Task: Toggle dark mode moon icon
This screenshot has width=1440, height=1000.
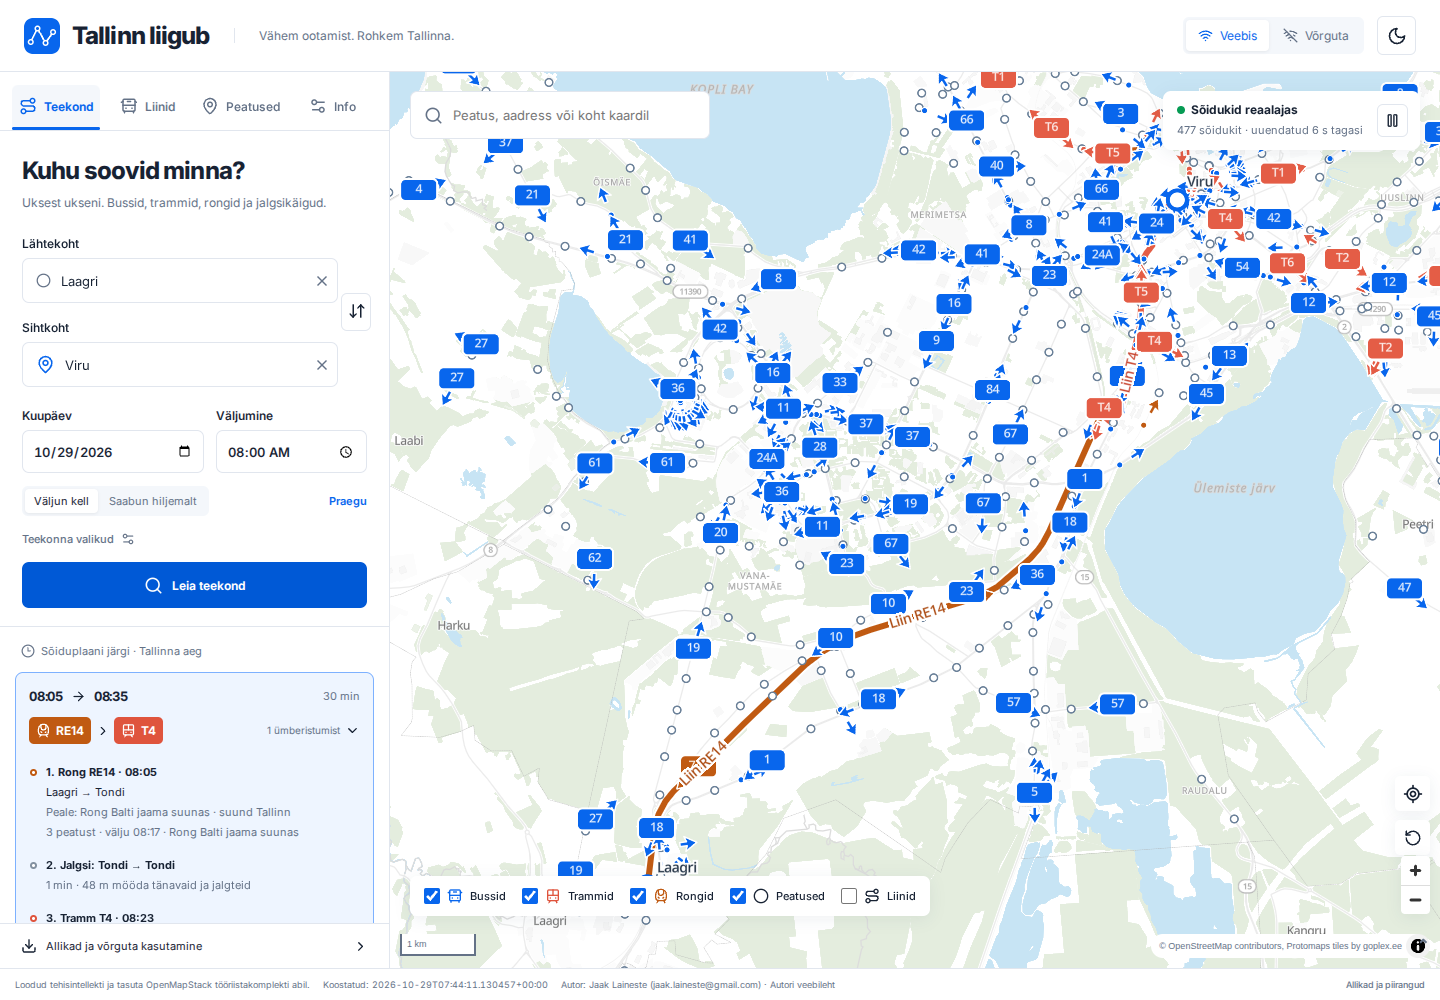Action: click(1397, 36)
